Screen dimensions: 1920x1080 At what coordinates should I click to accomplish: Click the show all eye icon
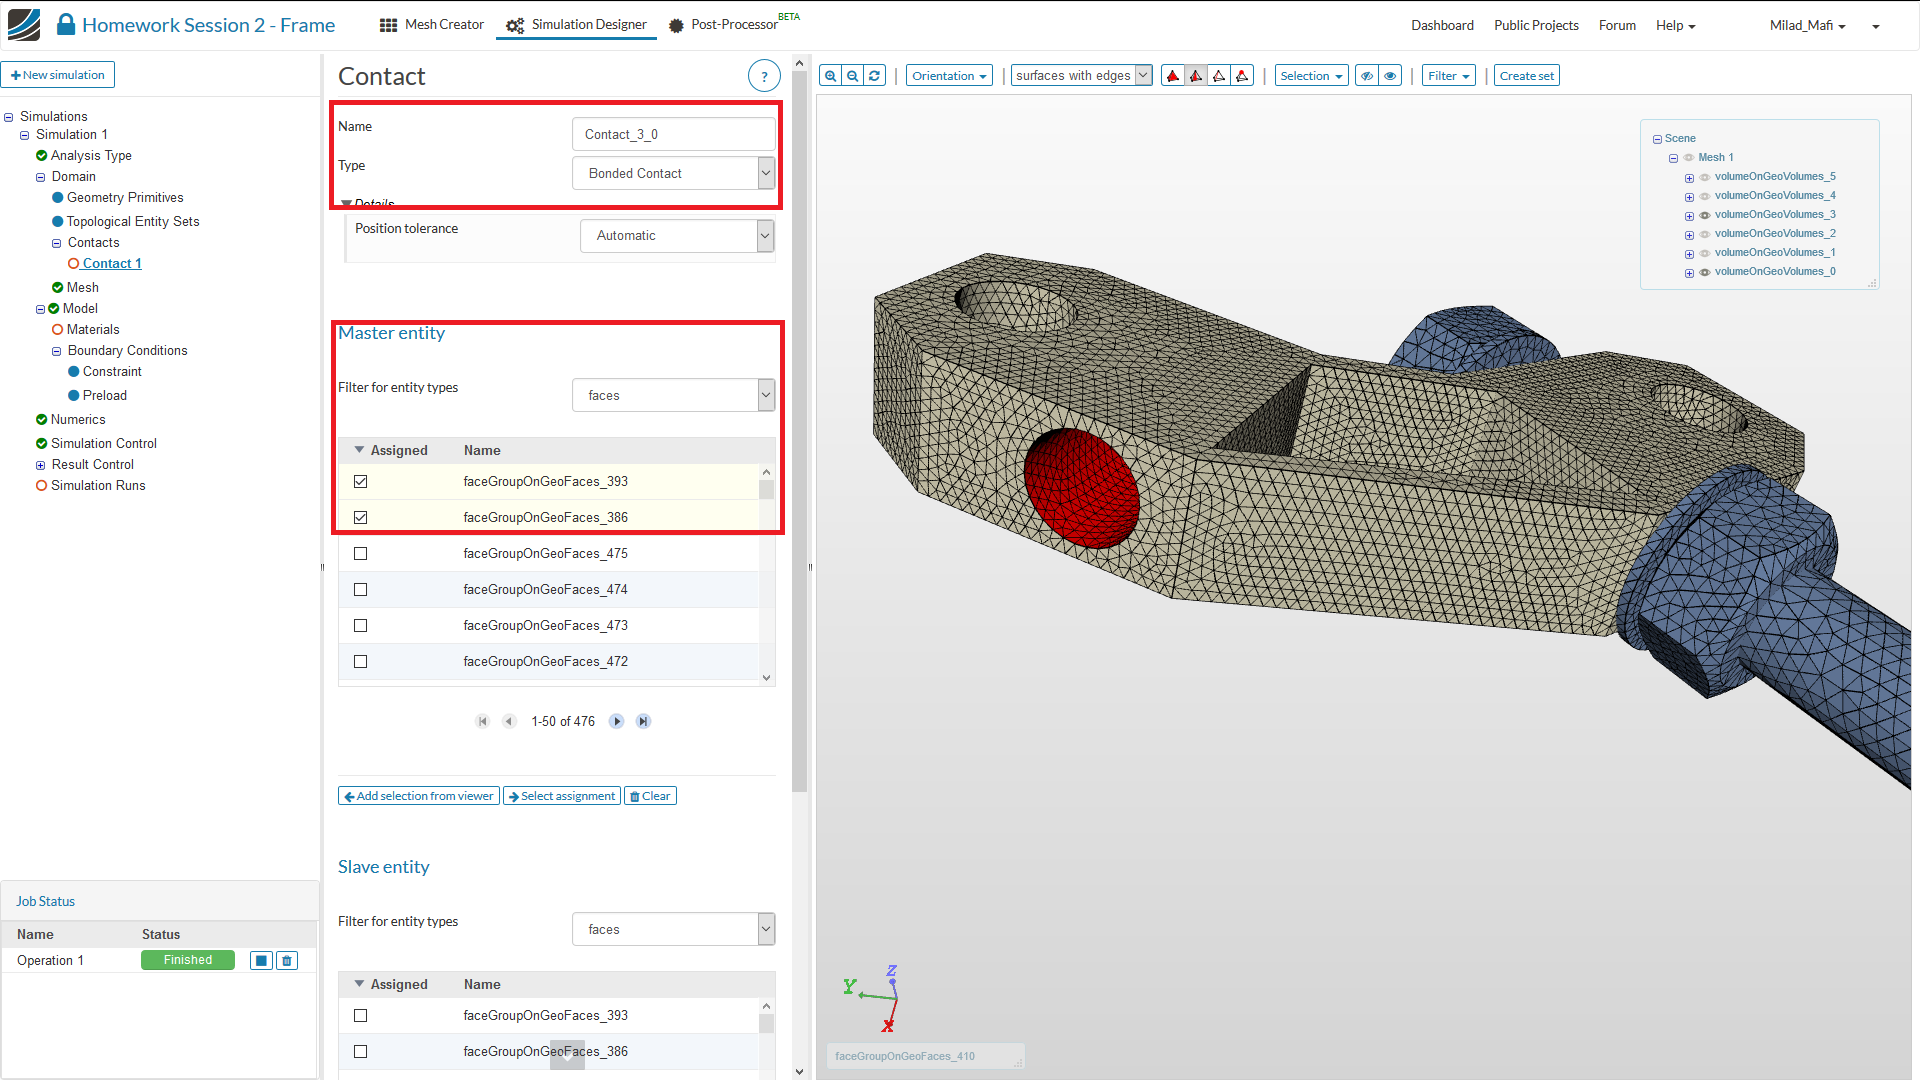coord(1390,76)
